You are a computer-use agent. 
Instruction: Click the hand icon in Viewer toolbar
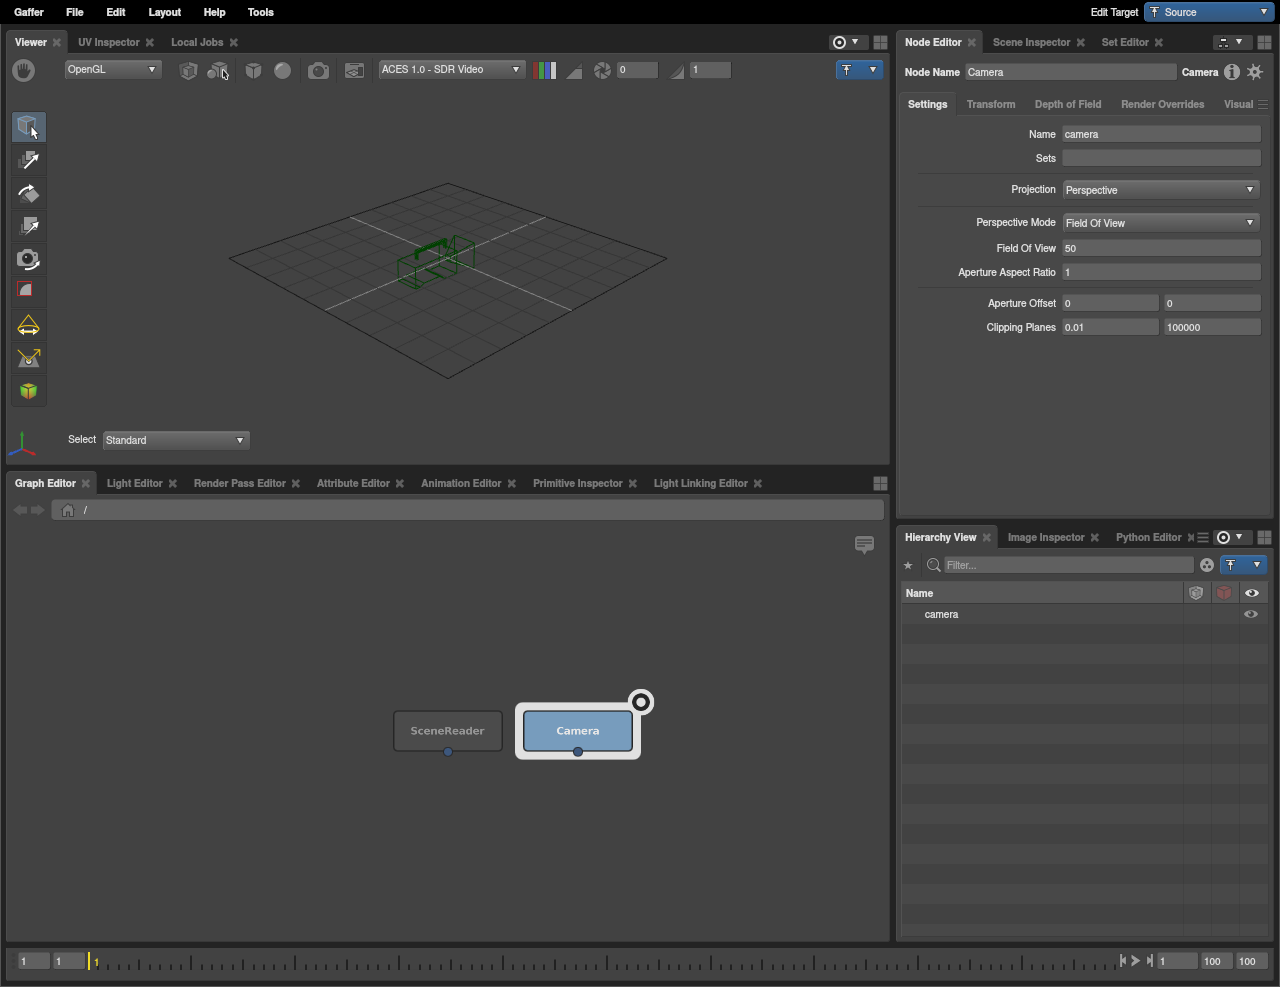pos(24,70)
